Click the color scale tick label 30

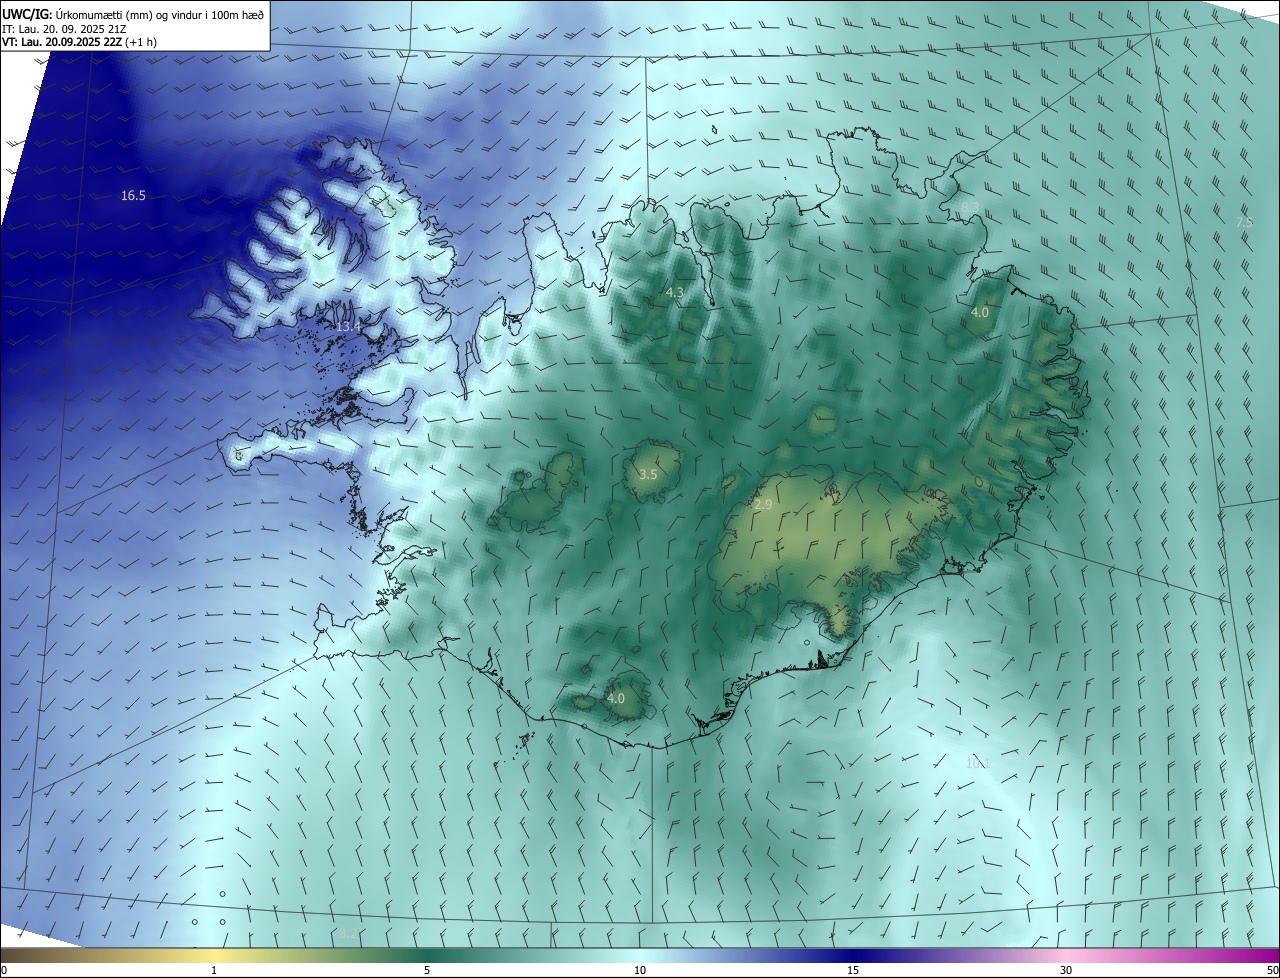pyautogui.click(x=1066, y=970)
